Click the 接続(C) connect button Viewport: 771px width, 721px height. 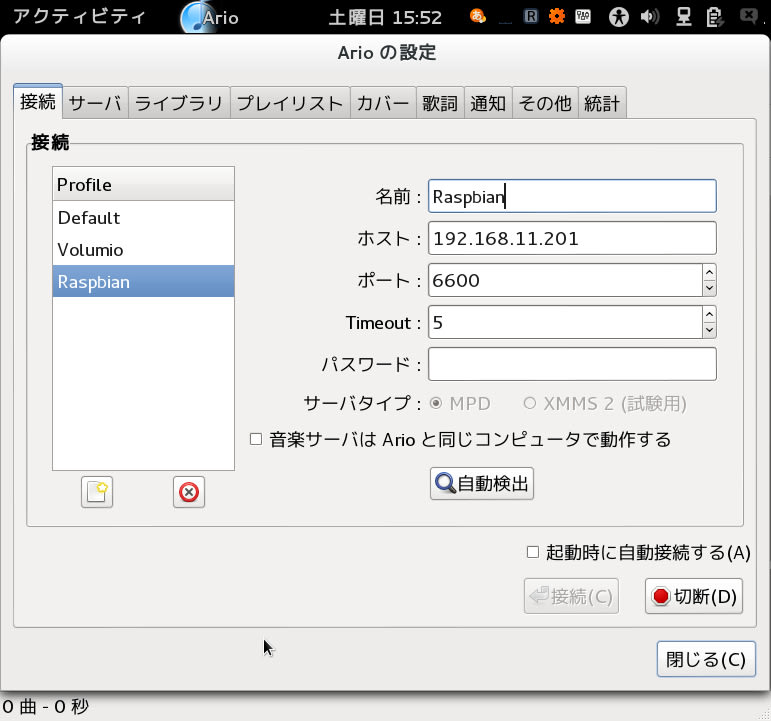pos(571,596)
